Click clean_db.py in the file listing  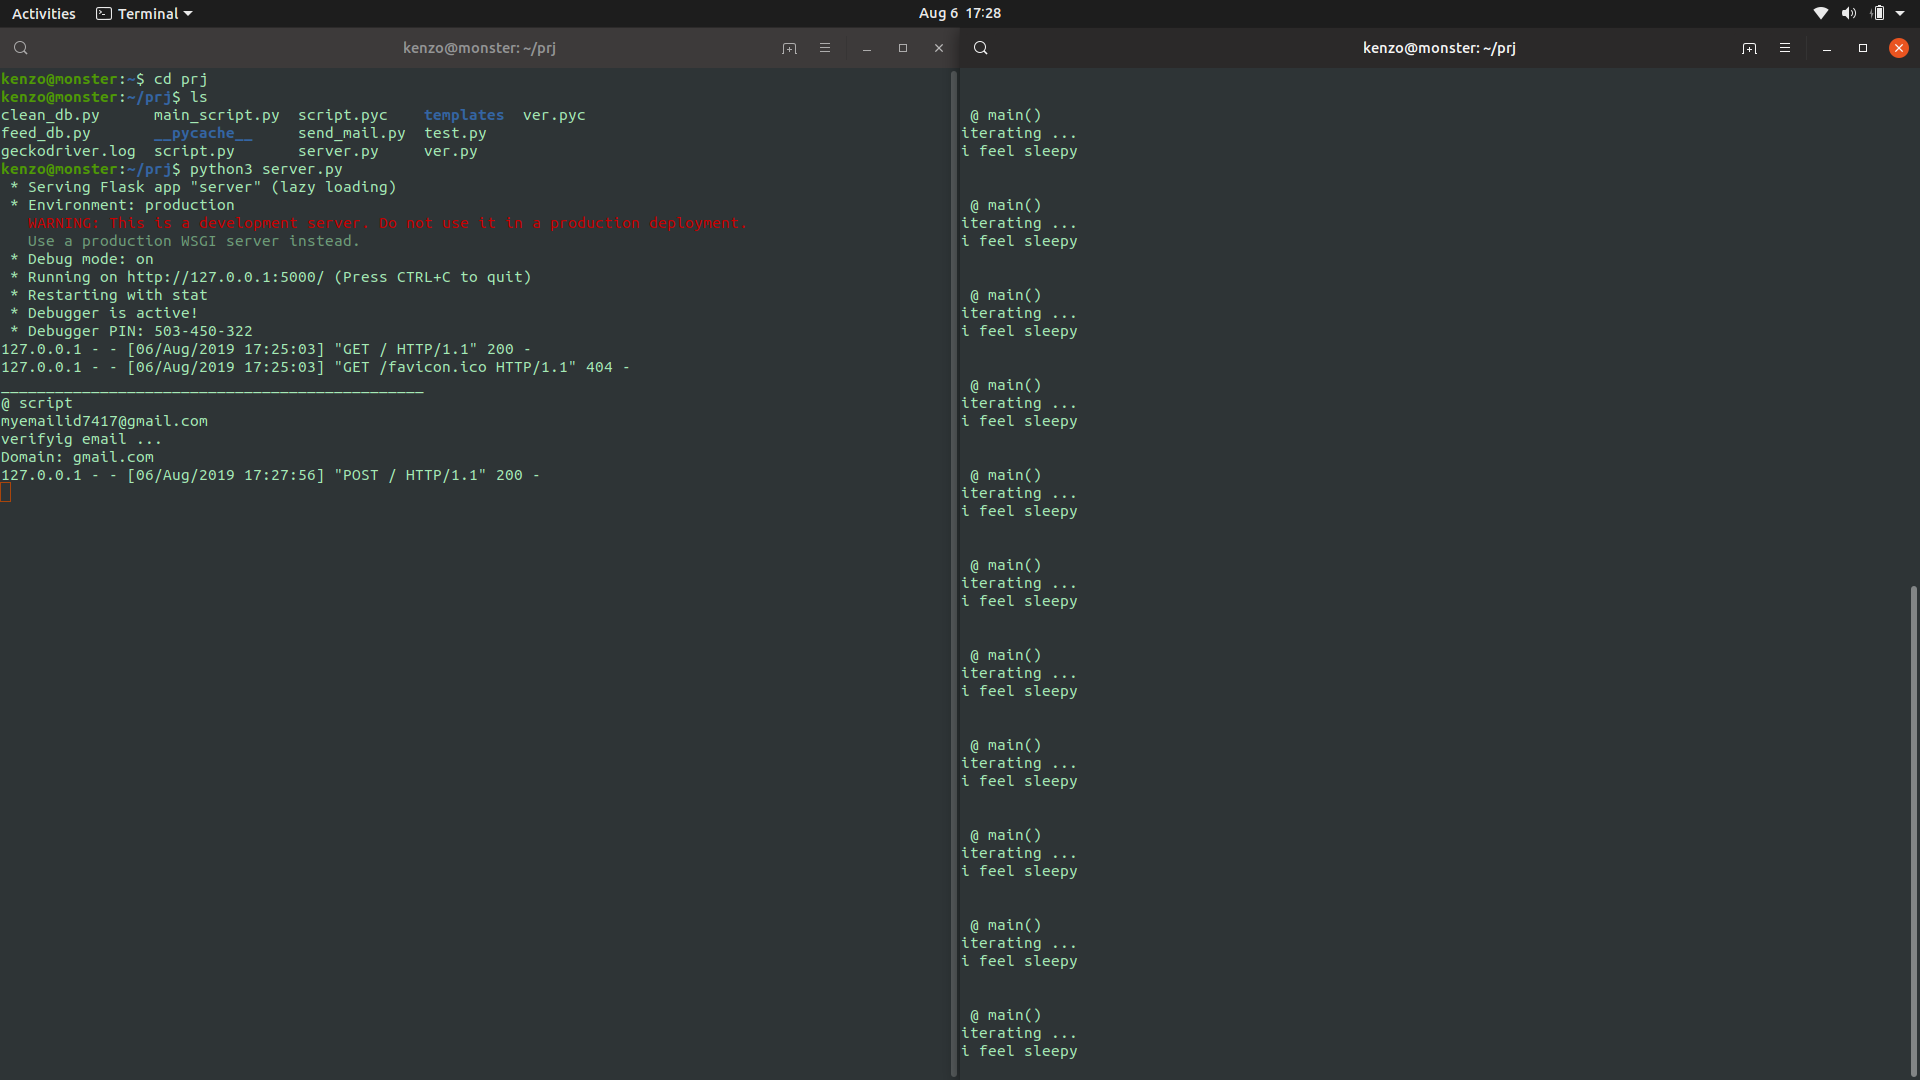click(50, 115)
